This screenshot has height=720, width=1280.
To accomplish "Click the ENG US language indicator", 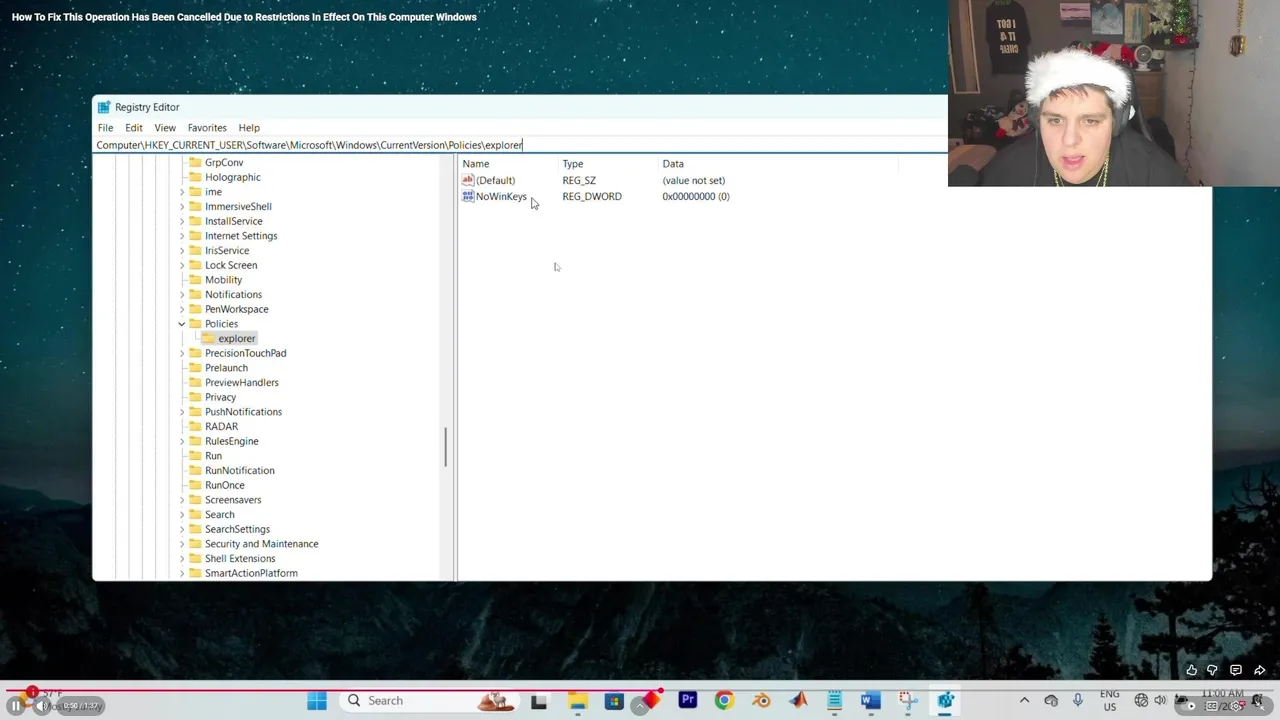I will pos(1109,700).
